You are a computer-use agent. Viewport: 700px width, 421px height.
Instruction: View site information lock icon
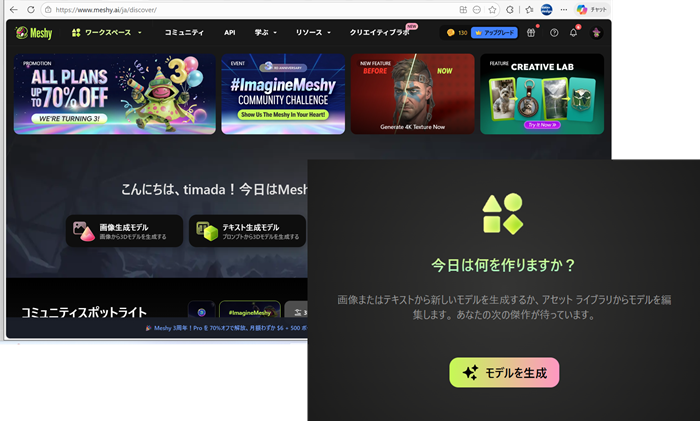(48, 9)
